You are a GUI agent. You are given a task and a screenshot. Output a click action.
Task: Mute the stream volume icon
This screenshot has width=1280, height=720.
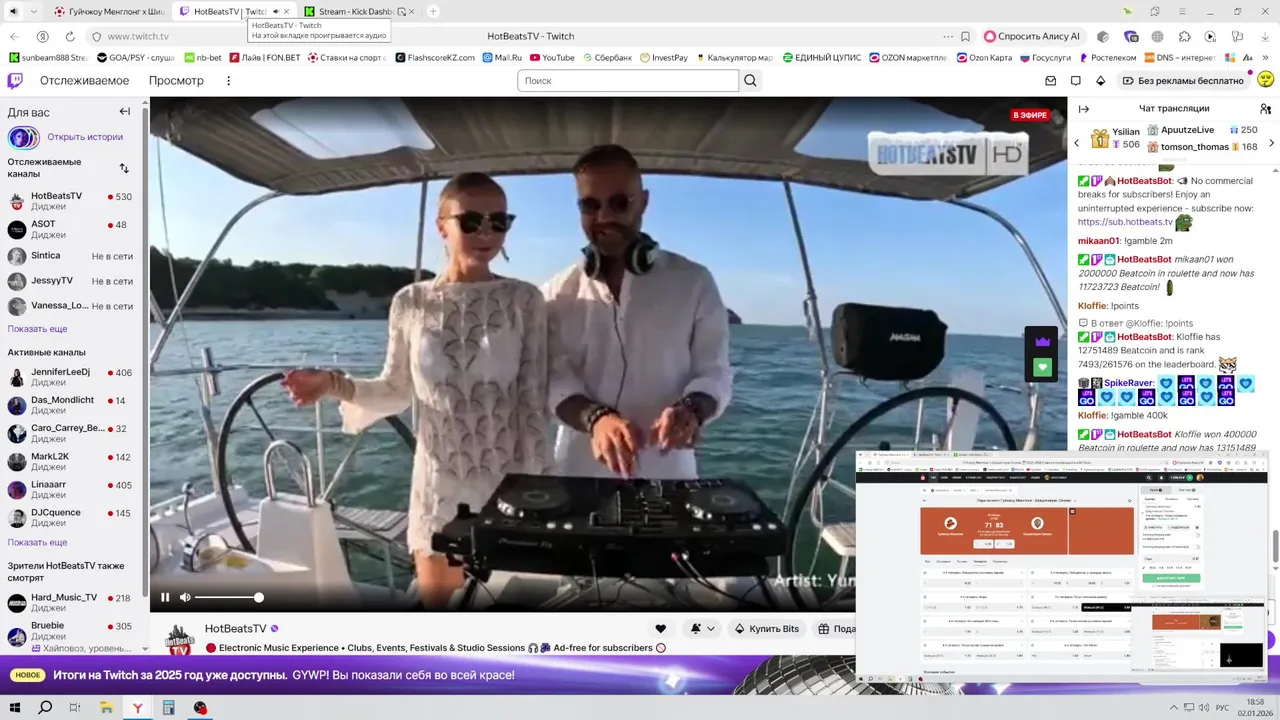click(185, 597)
